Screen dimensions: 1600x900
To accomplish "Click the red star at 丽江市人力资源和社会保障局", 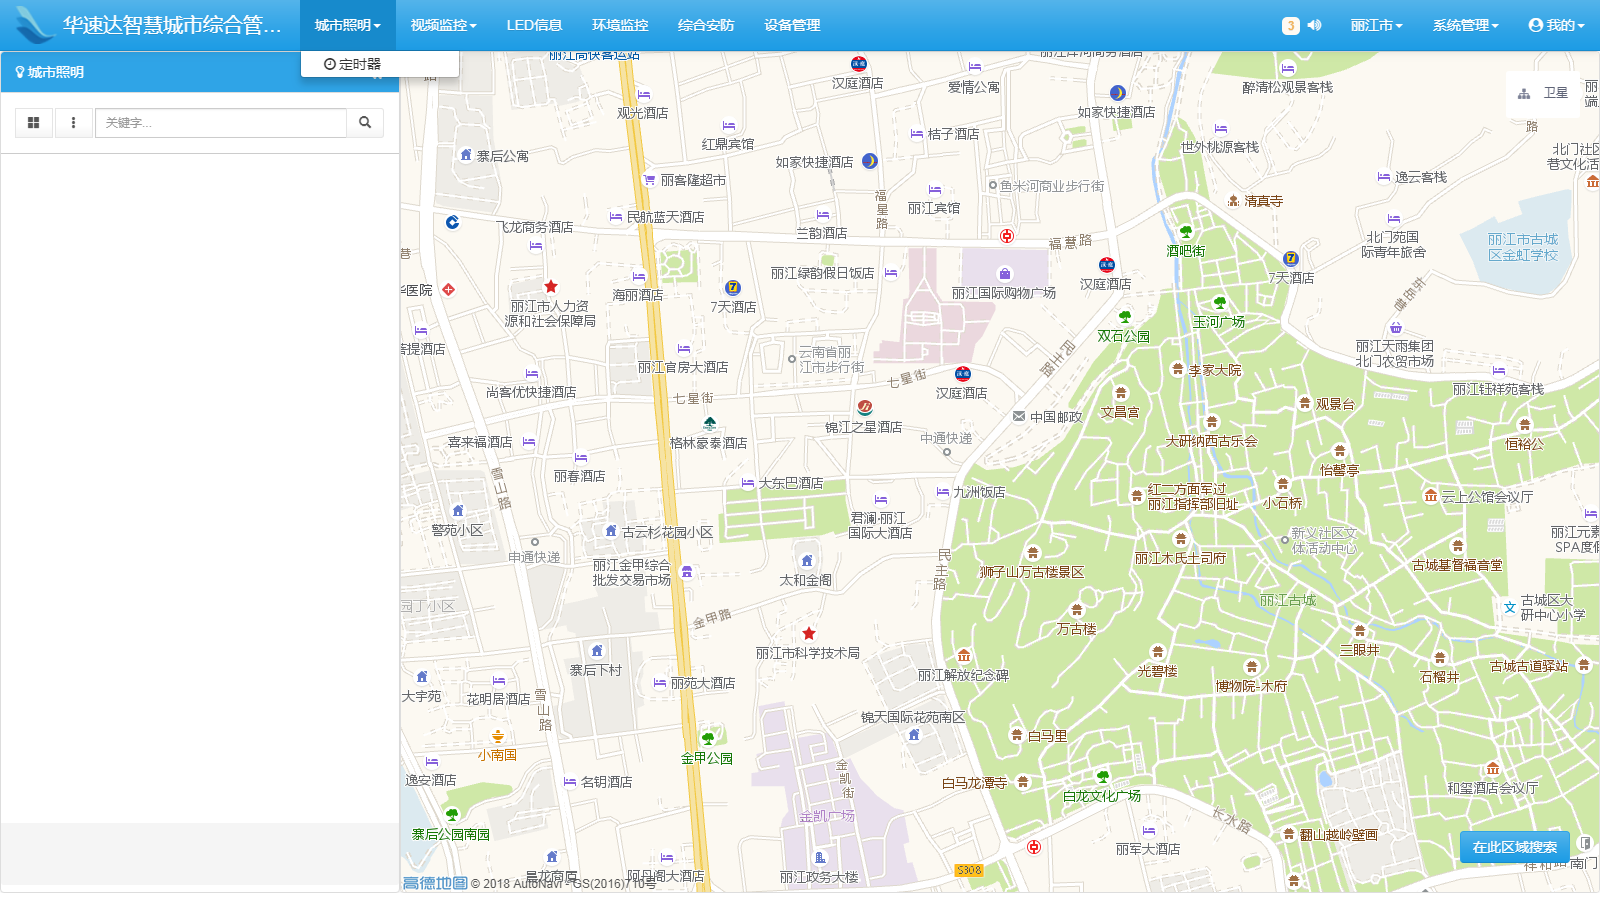I will pyautogui.click(x=551, y=286).
